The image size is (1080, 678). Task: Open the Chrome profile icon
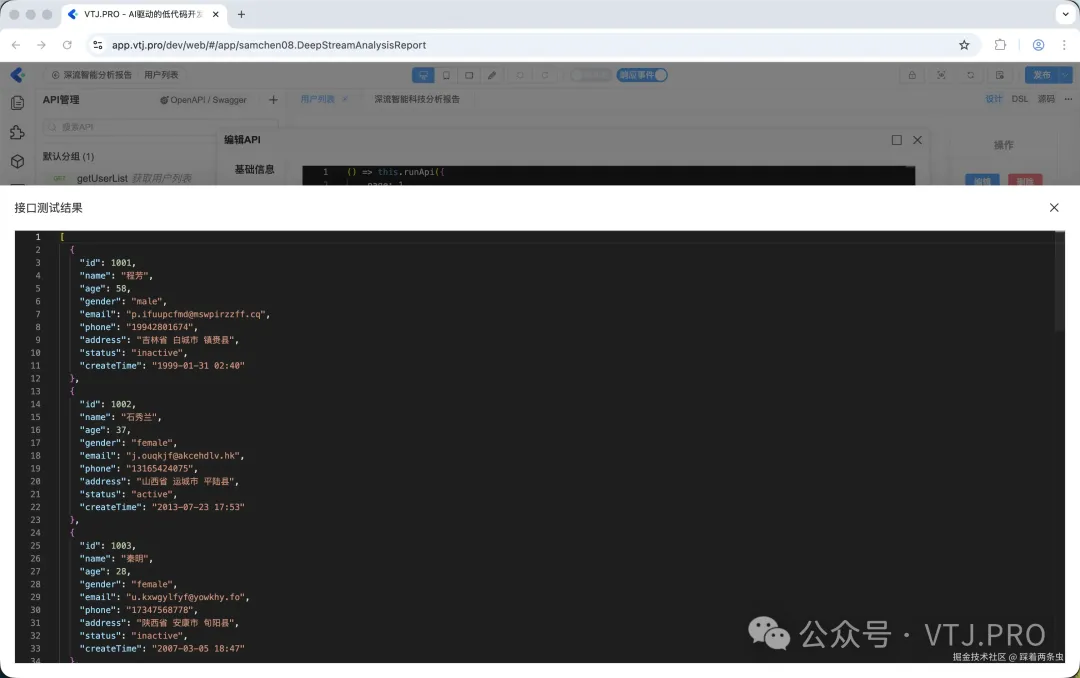(x=1038, y=45)
